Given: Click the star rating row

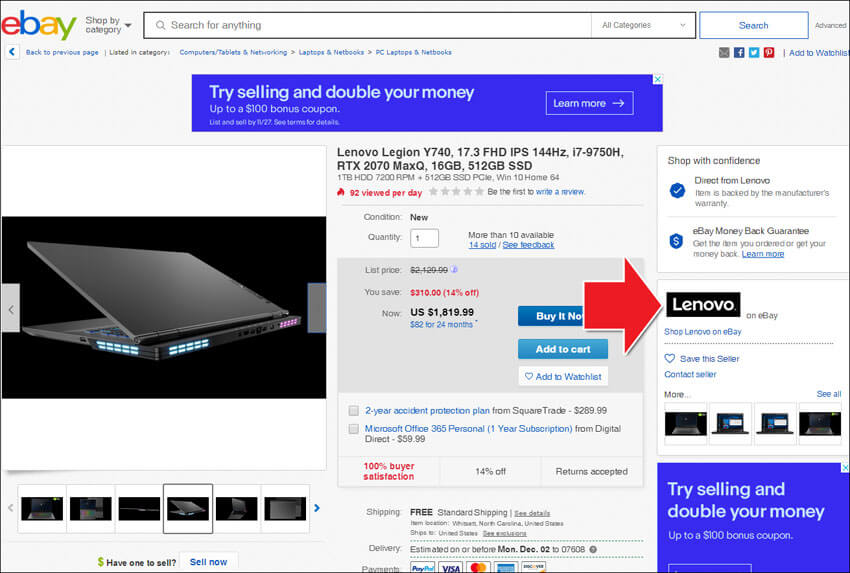Looking at the screenshot, I should 456,191.
